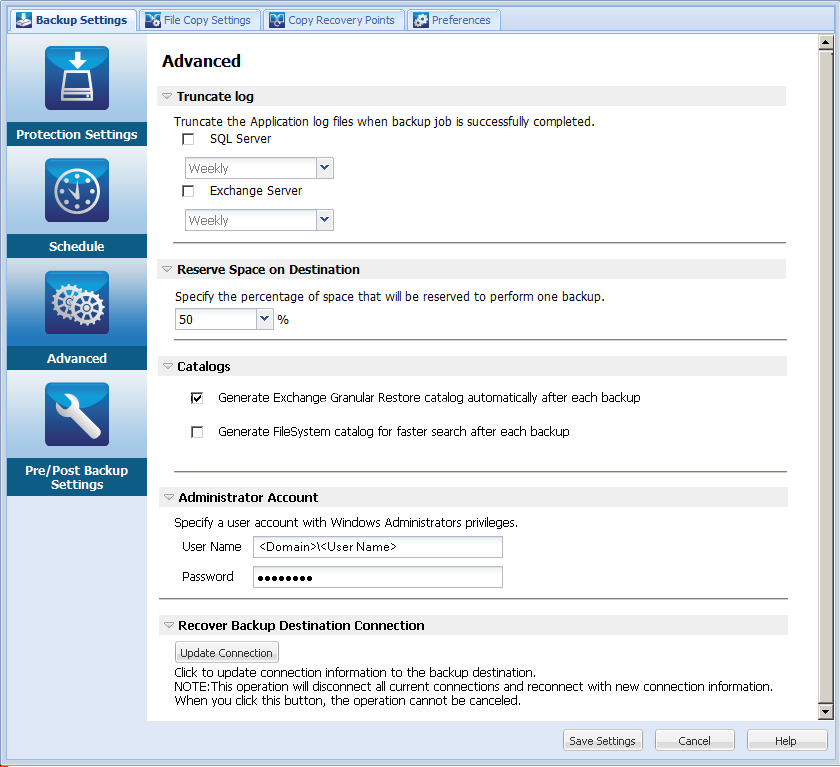Open the Protection Settings drive icon
The width and height of the screenshot is (840, 767).
77,78
